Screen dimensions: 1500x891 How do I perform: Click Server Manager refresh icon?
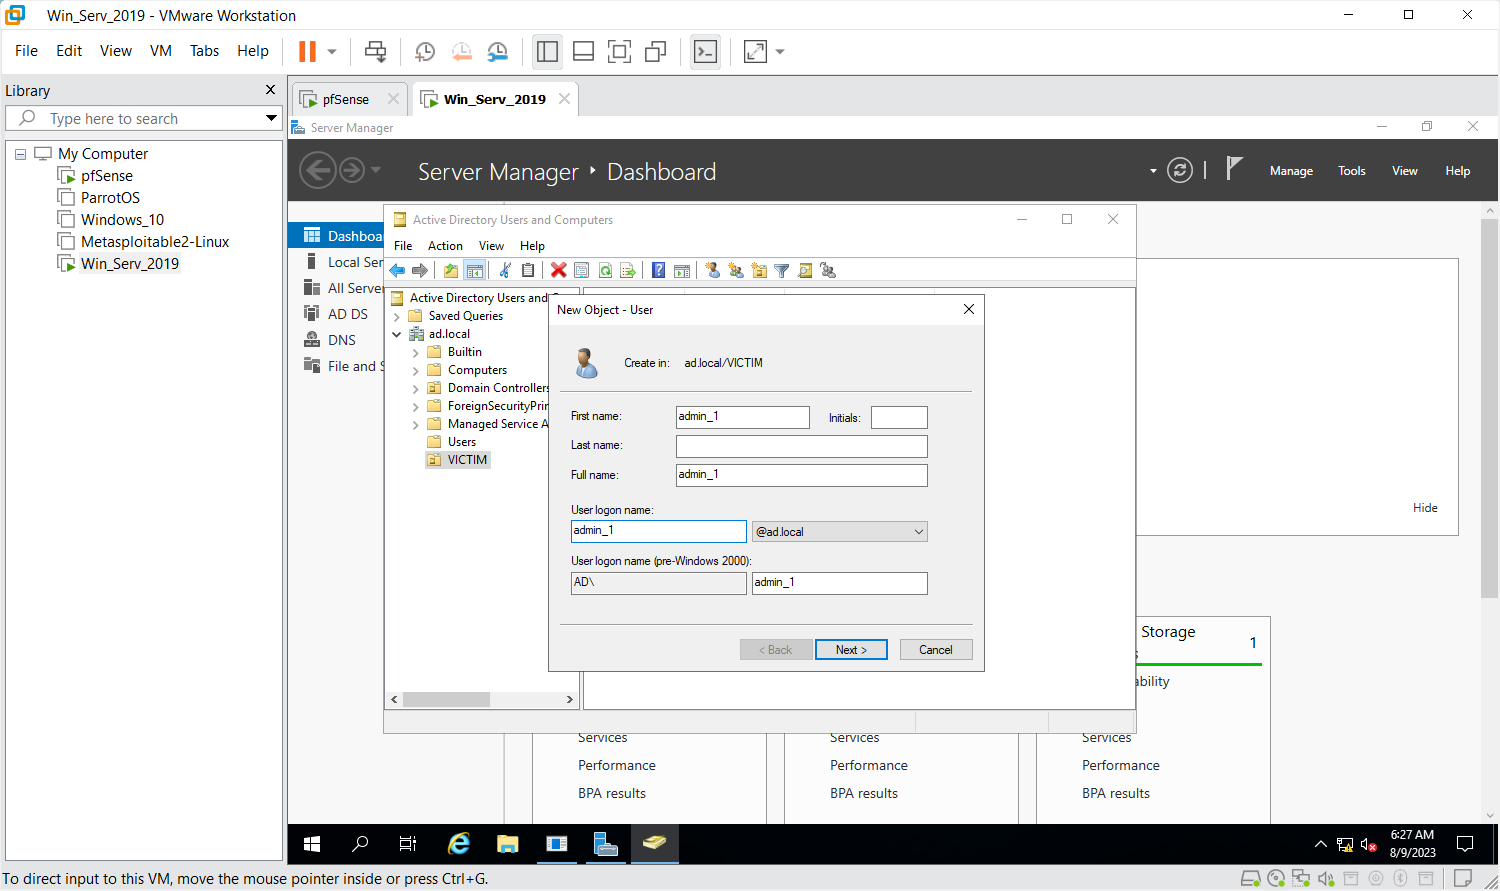pos(1180,171)
